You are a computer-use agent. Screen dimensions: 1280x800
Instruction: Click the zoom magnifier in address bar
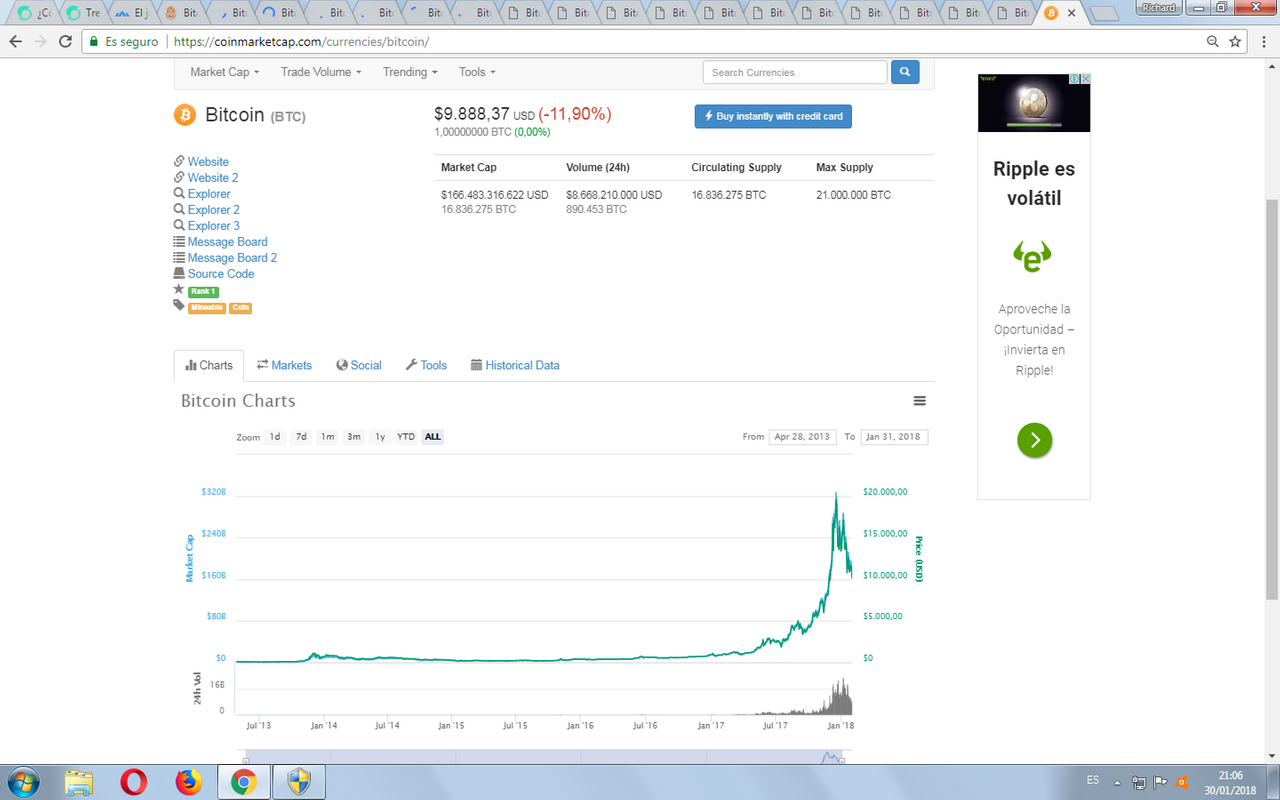pos(1212,42)
